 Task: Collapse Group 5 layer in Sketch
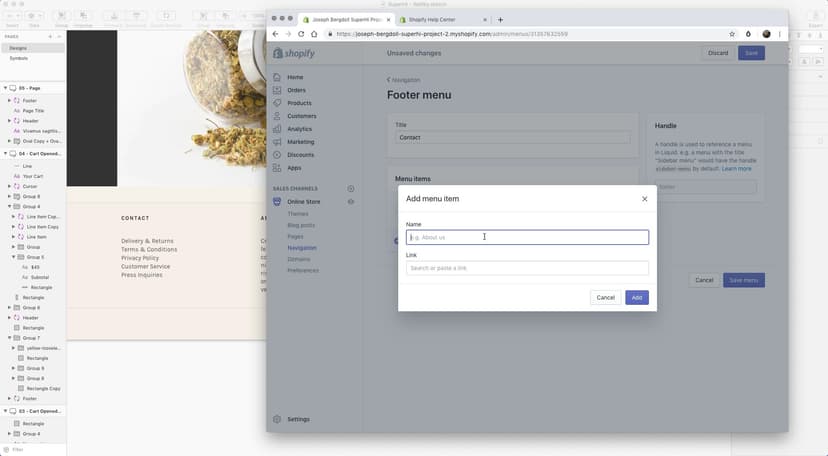pos(14,257)
